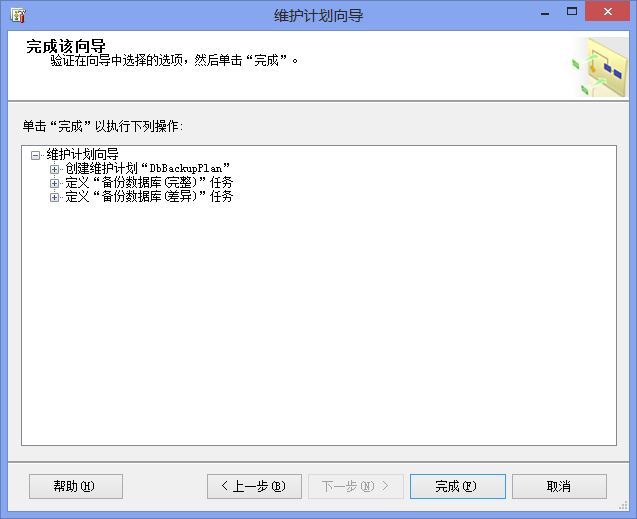Select the 定义"备份数据库(差异)"任务 tree item
Screen dimensions: 637x519
(148, 197)
